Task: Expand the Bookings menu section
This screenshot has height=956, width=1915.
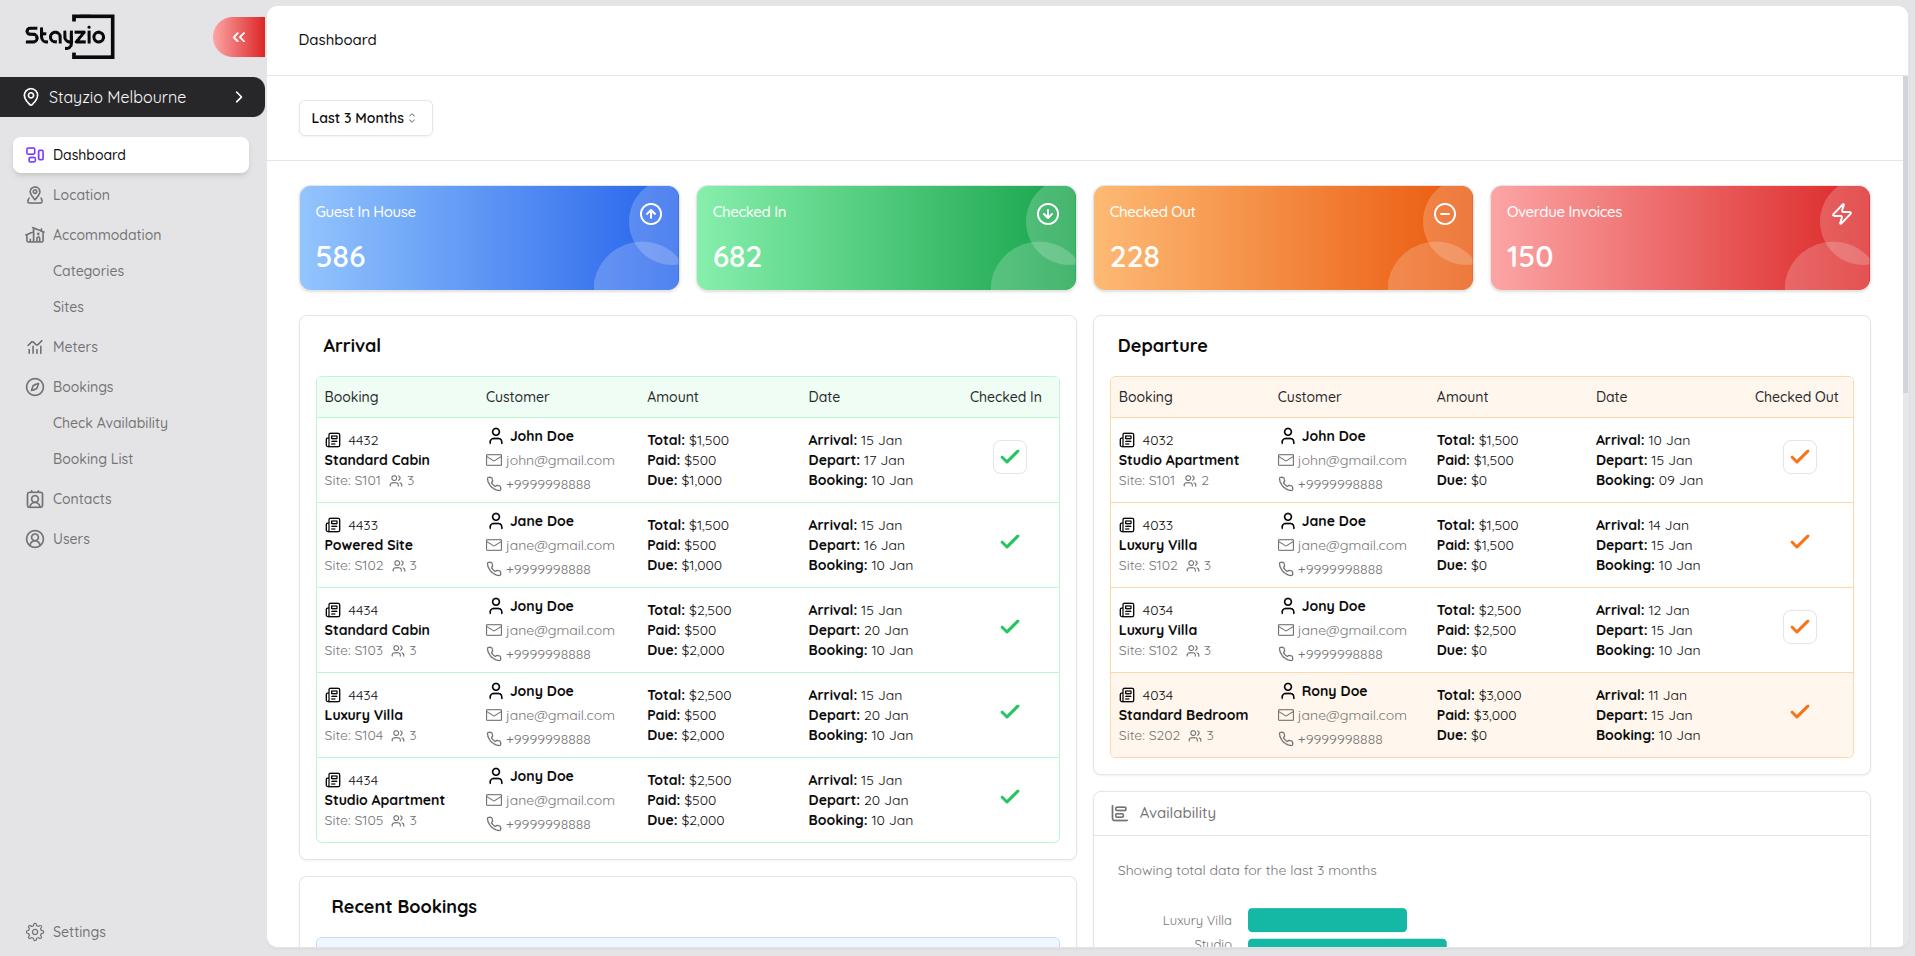Action: (x=131, y=387)
